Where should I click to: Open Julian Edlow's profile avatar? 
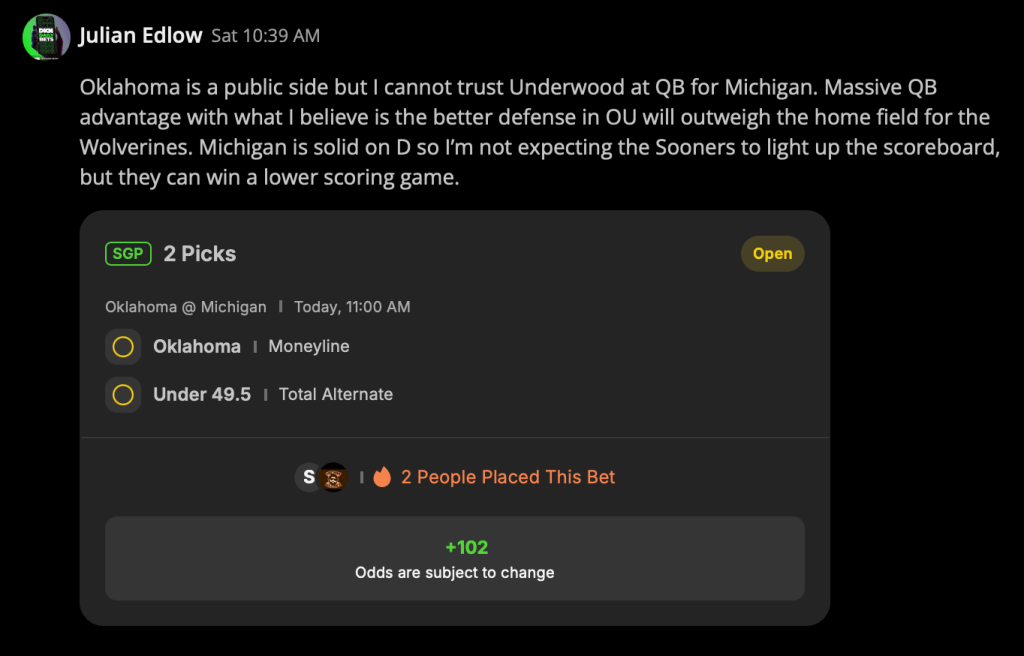46,37
